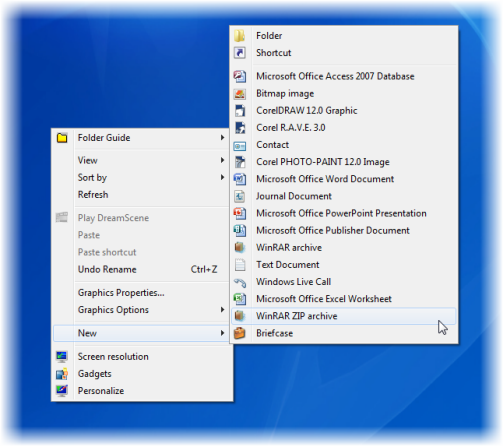Viewport: 503px width, 446px height.
Task: Expand the Sort by submenu arrow
Action: (222, 177)
